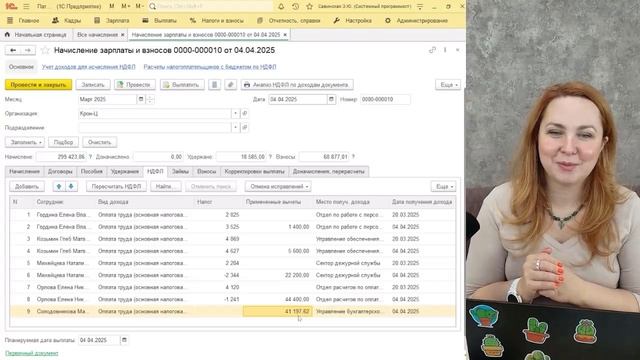Click the document report icon button
Screen dimensions: 640x360
pos(215,85)
